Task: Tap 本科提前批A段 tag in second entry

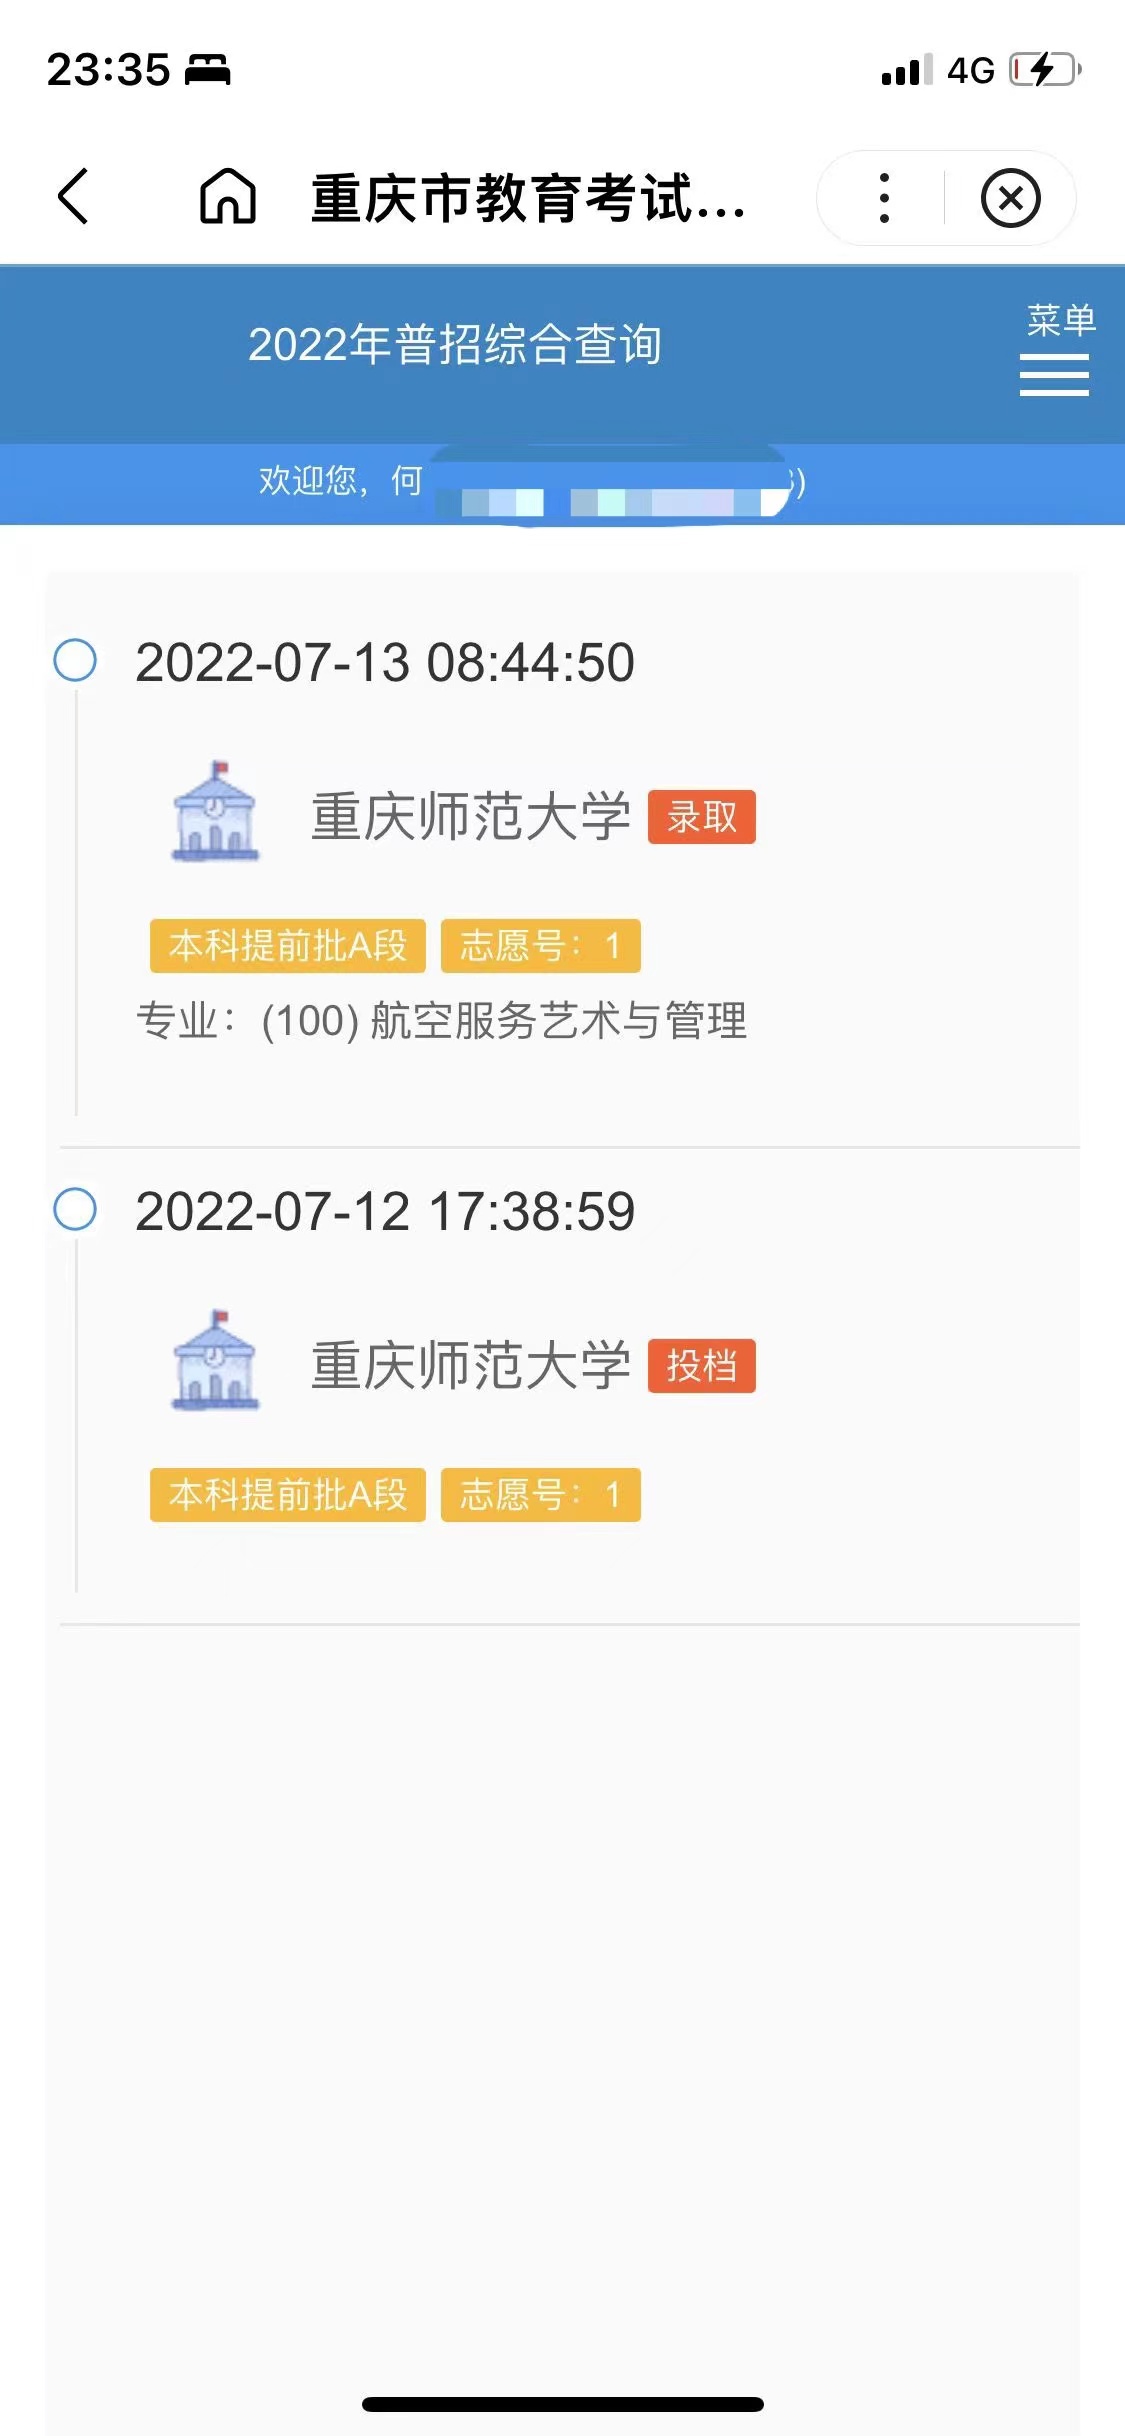Action: 288,1495
